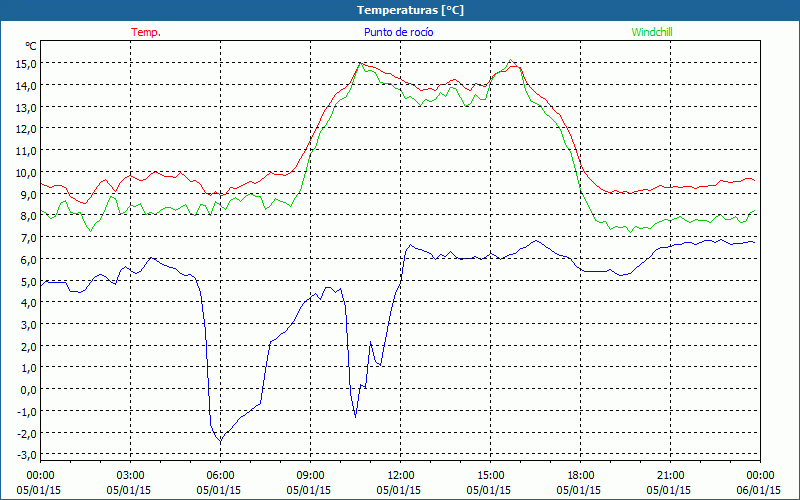Click the 03:00 time axis label
The width and height of the screenshot is (800, 500).
(131, 475)
